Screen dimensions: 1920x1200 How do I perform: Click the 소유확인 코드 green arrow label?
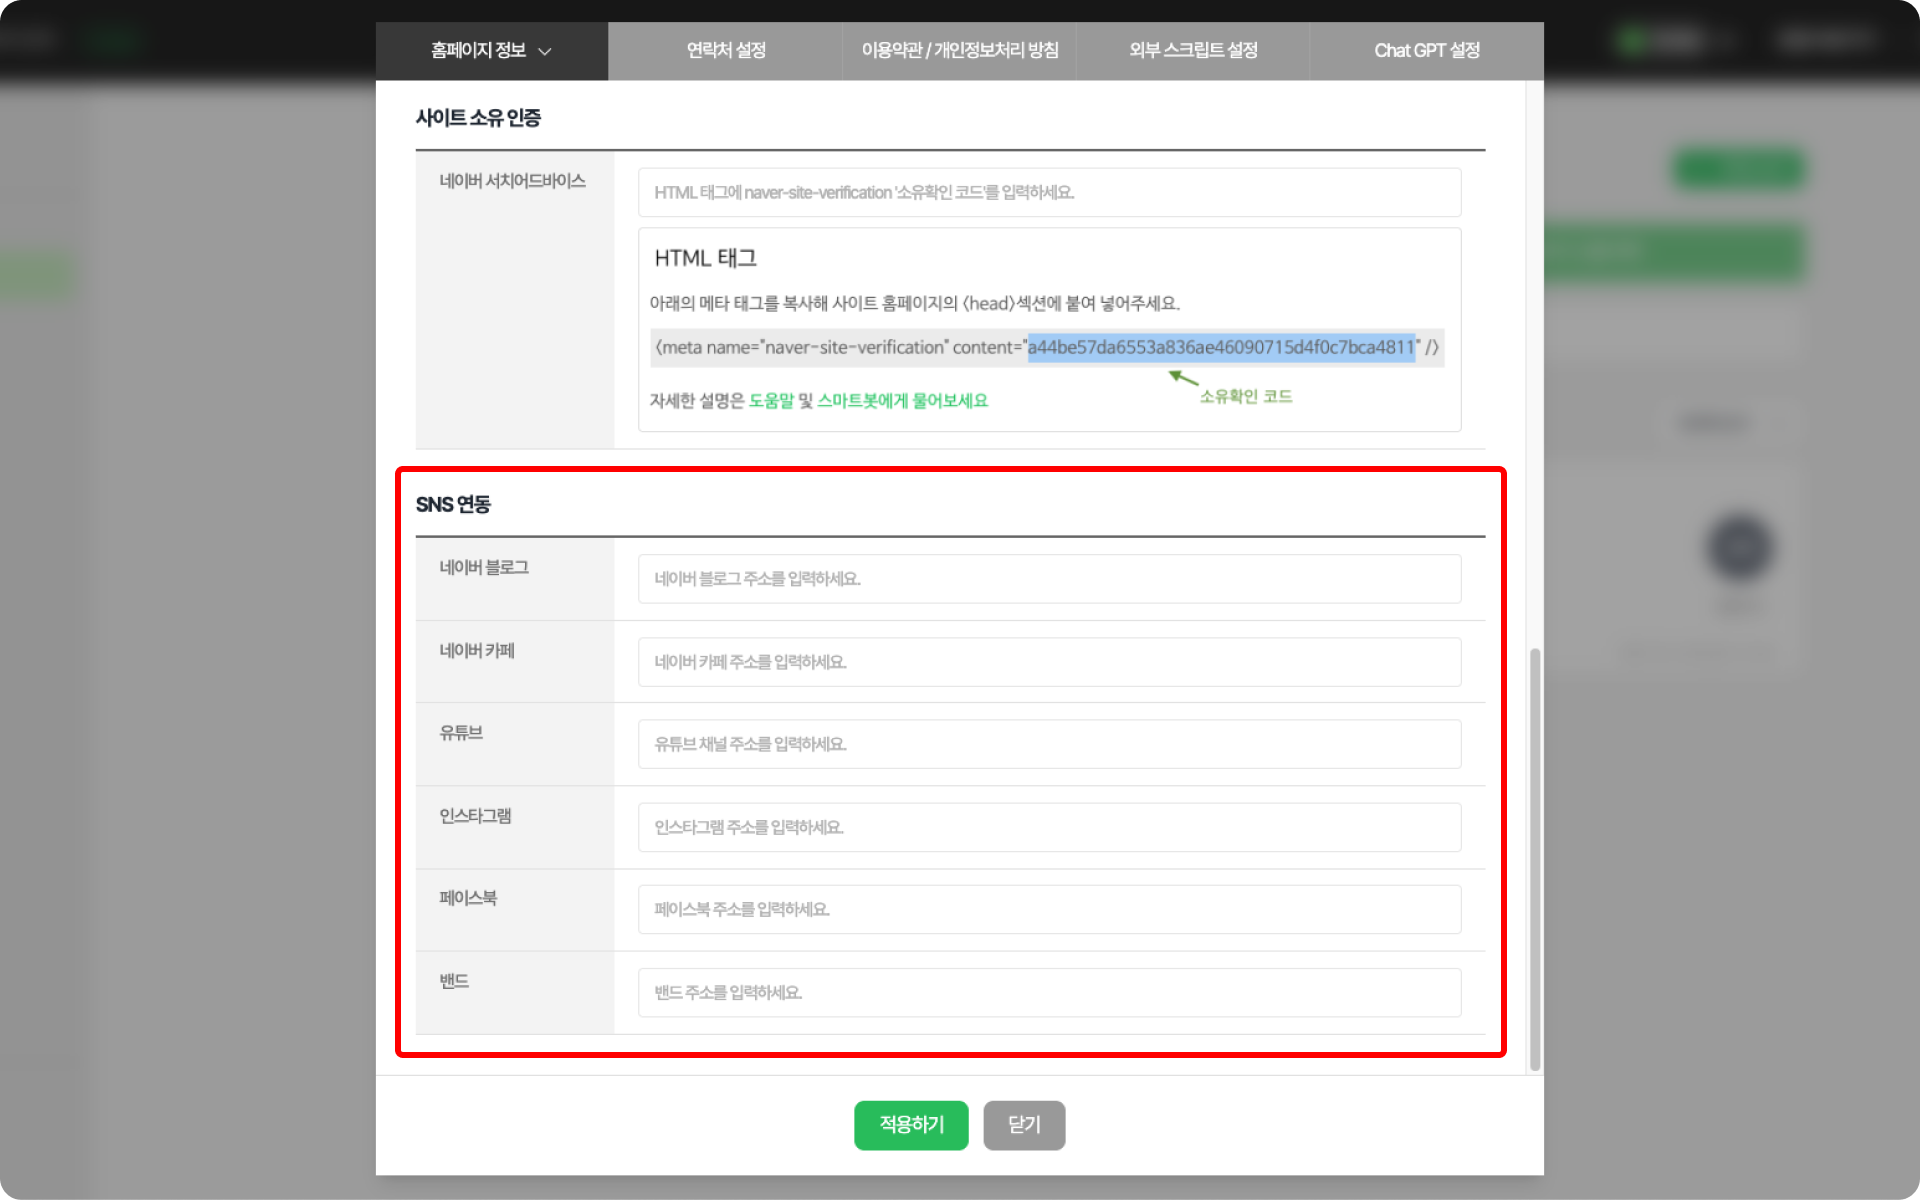(x=1245, y=397)
